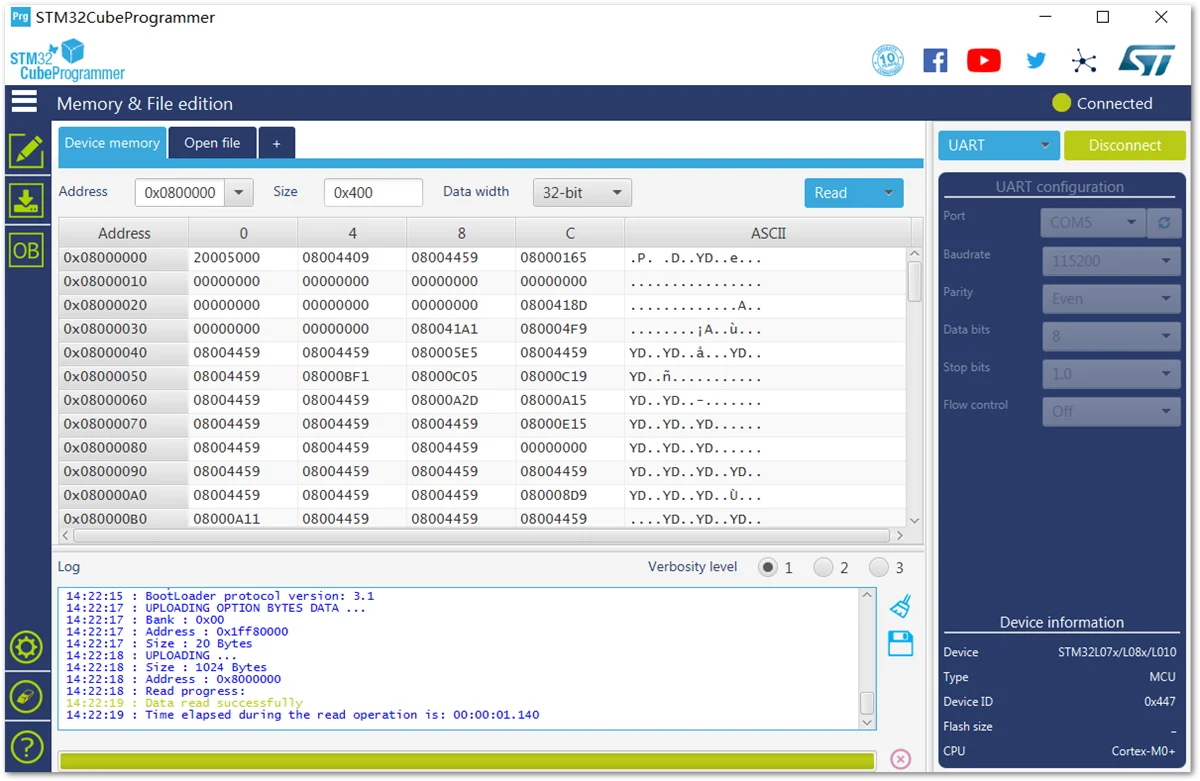The height and width of the screenshot is (781, 1200).
Task: Select cell 0800418D in row 0x08000020
Action: 570,305
